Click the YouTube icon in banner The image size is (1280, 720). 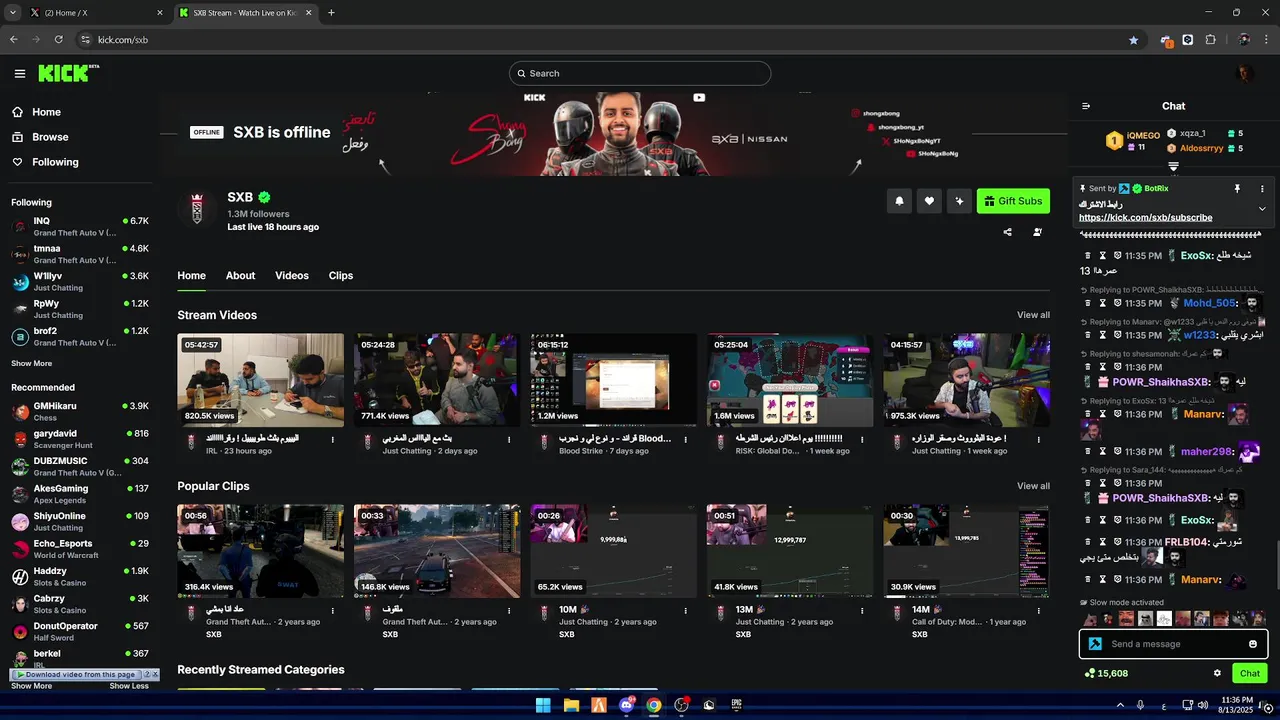(x=699, y=98)
